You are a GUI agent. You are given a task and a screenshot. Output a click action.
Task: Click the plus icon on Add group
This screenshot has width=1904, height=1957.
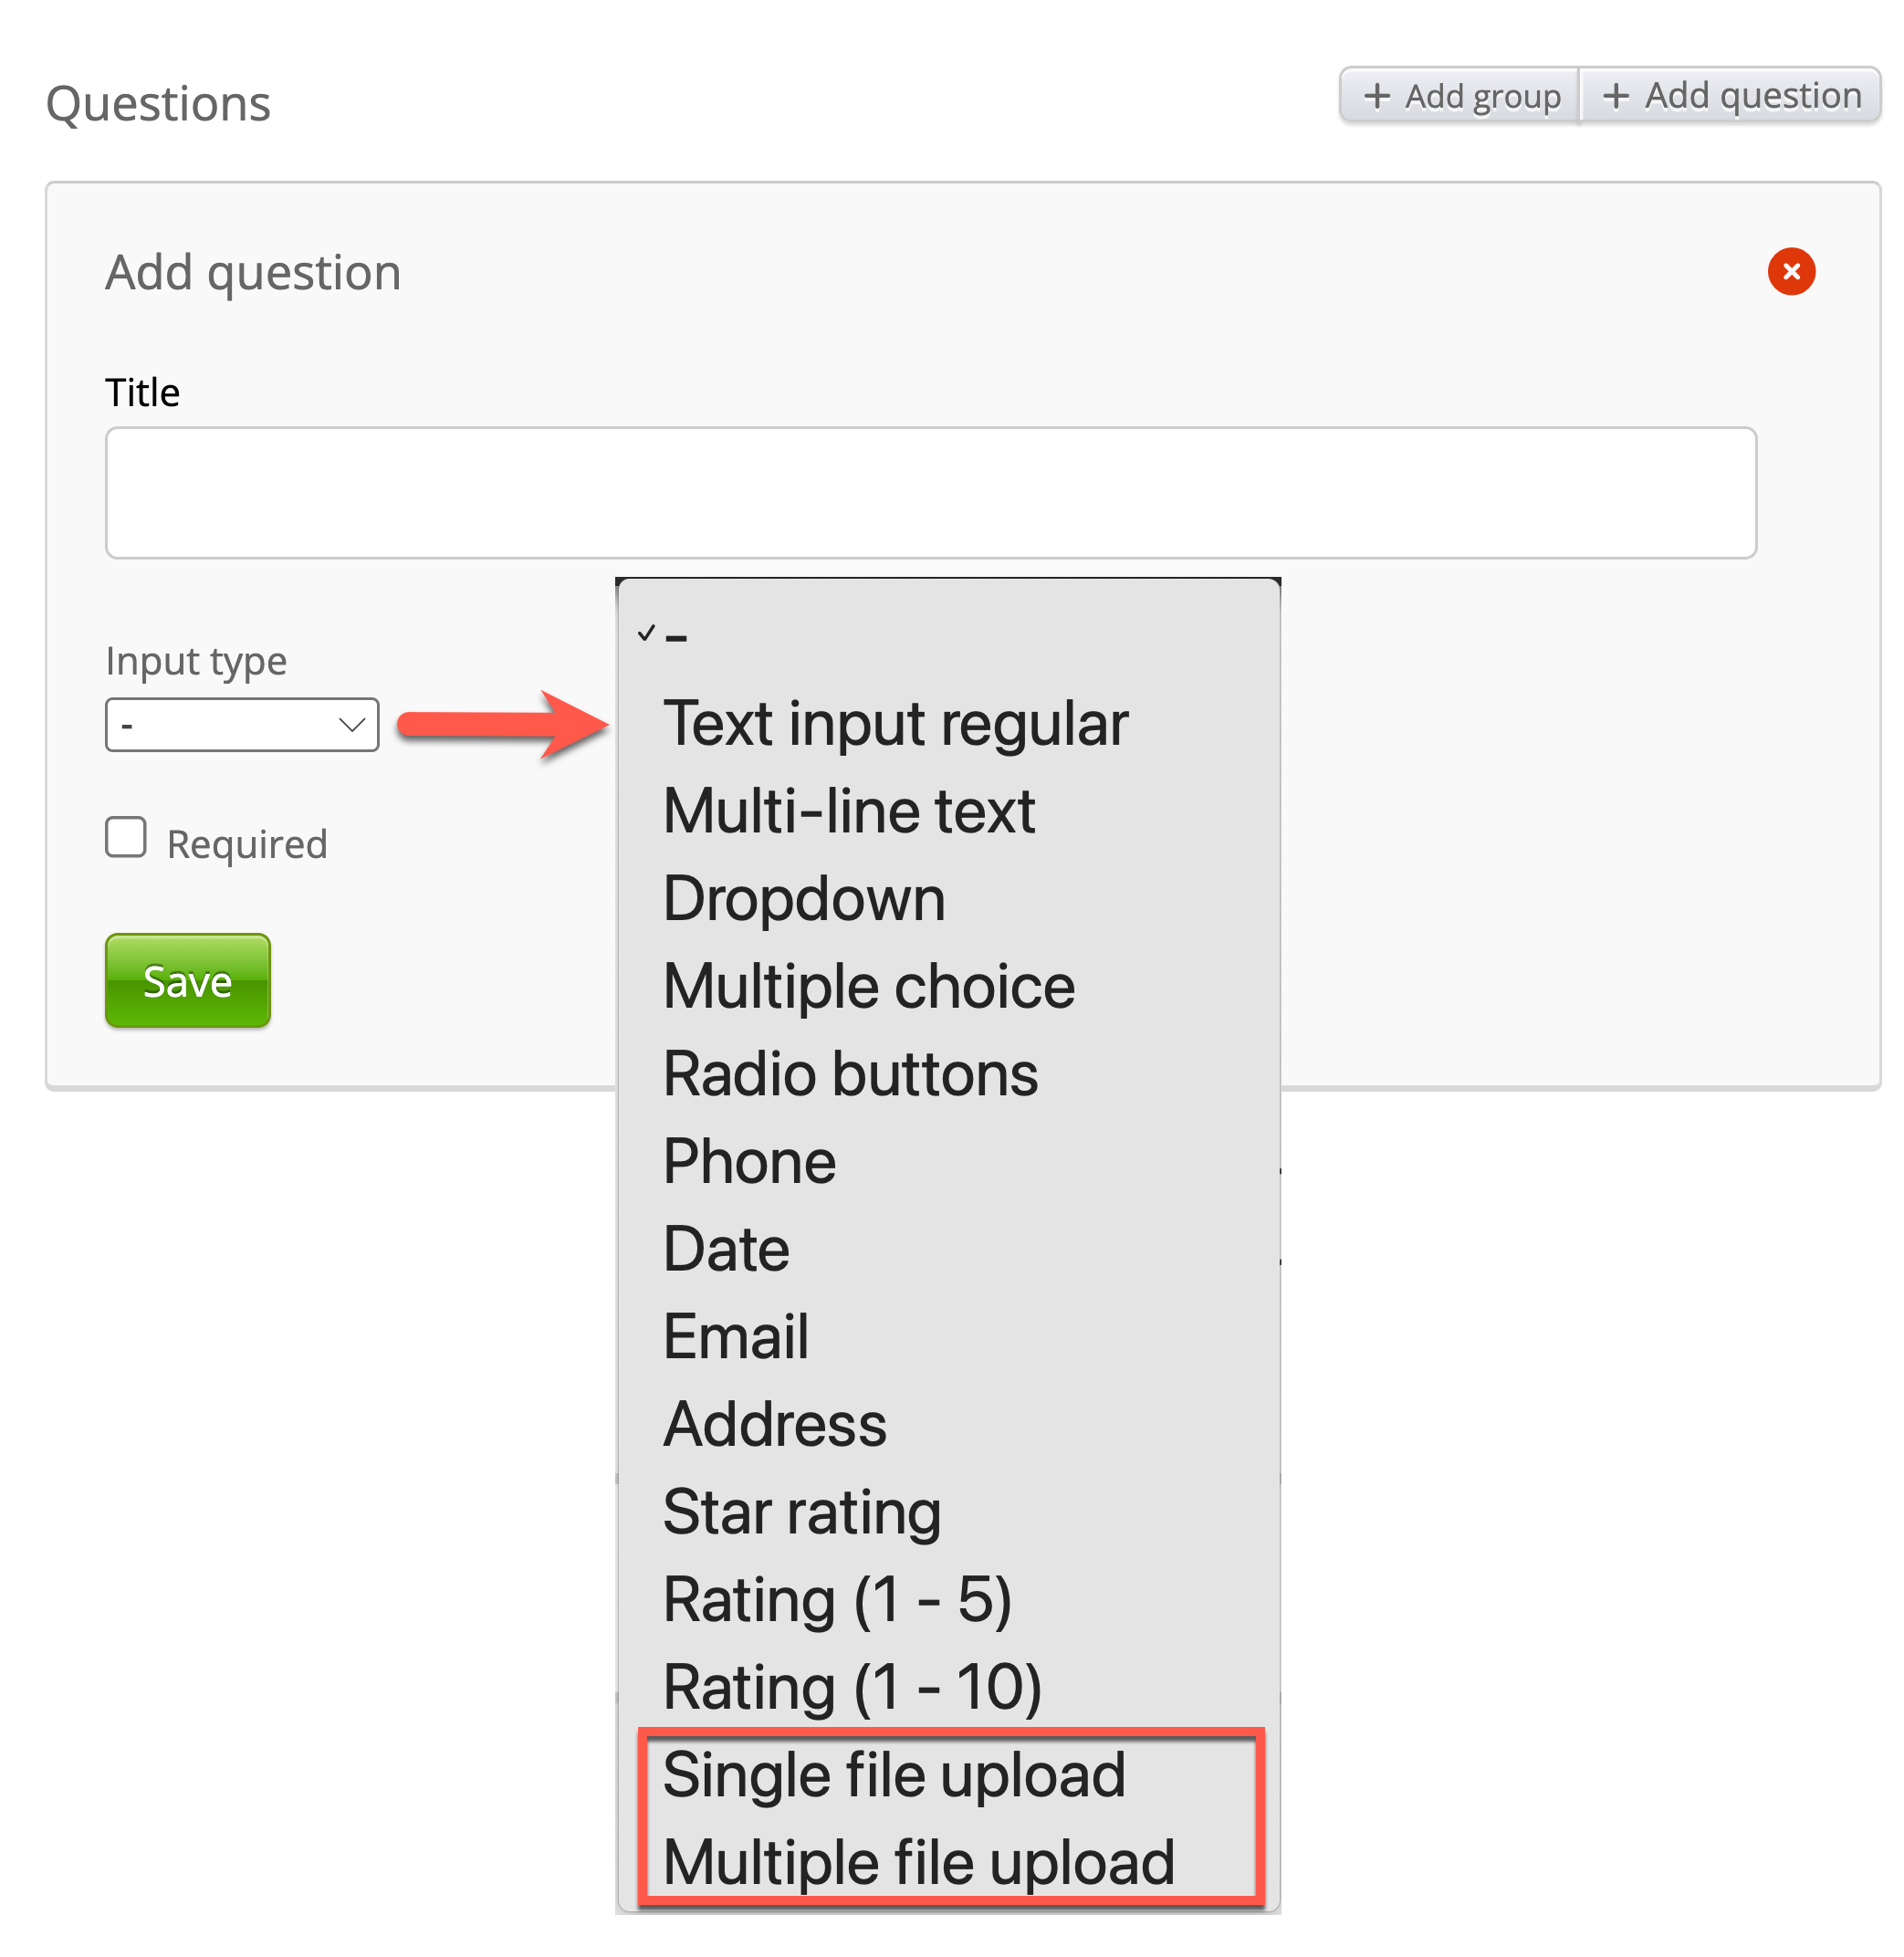coord(1377,96)
